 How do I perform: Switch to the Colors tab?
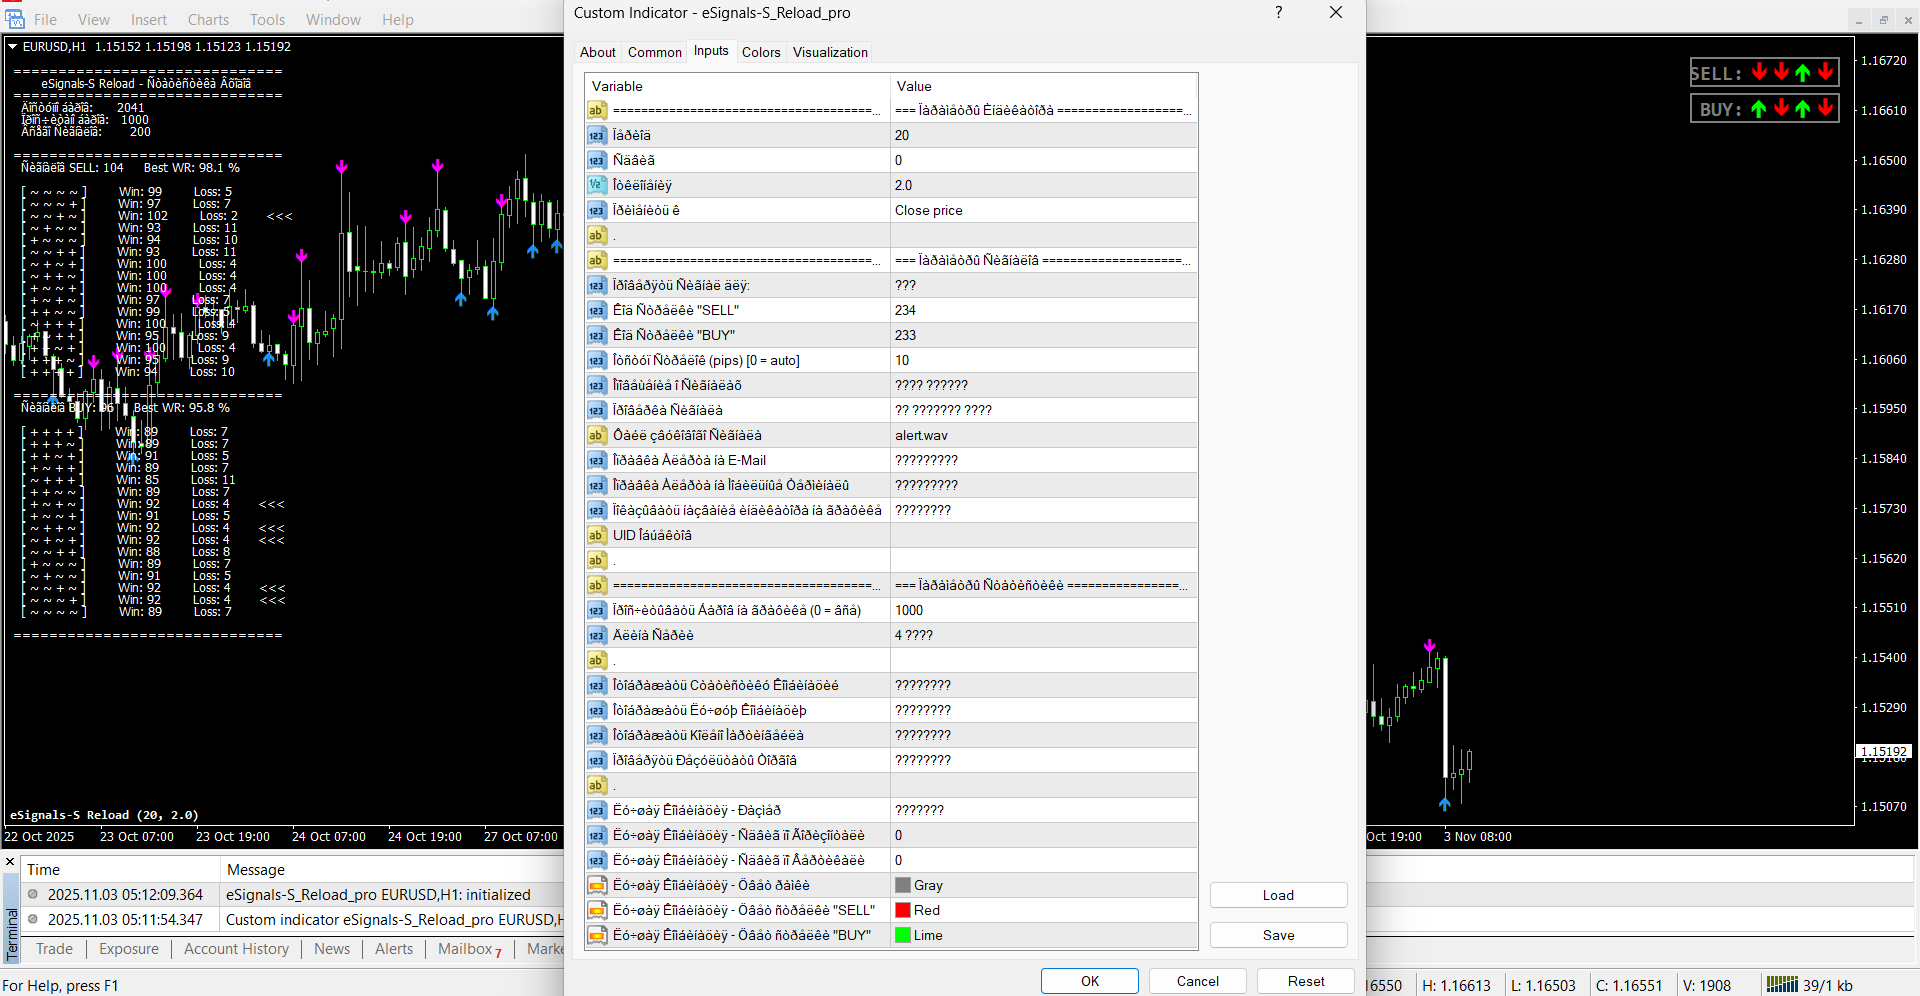[x=760, y=52]
